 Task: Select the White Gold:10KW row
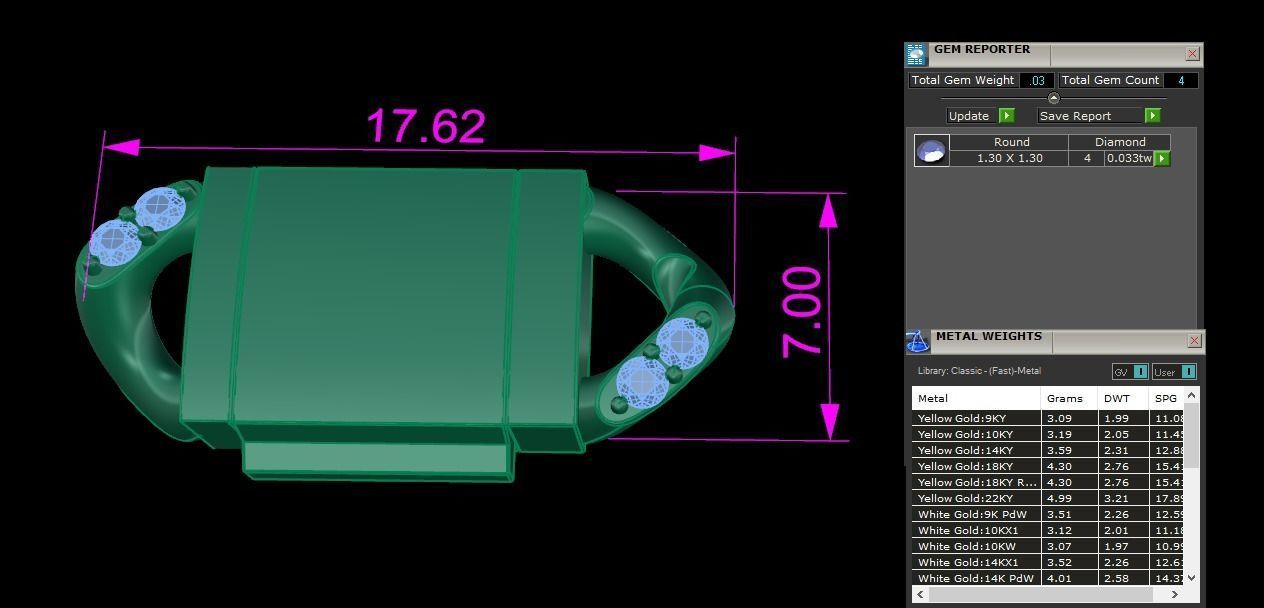click(1048, 546)
